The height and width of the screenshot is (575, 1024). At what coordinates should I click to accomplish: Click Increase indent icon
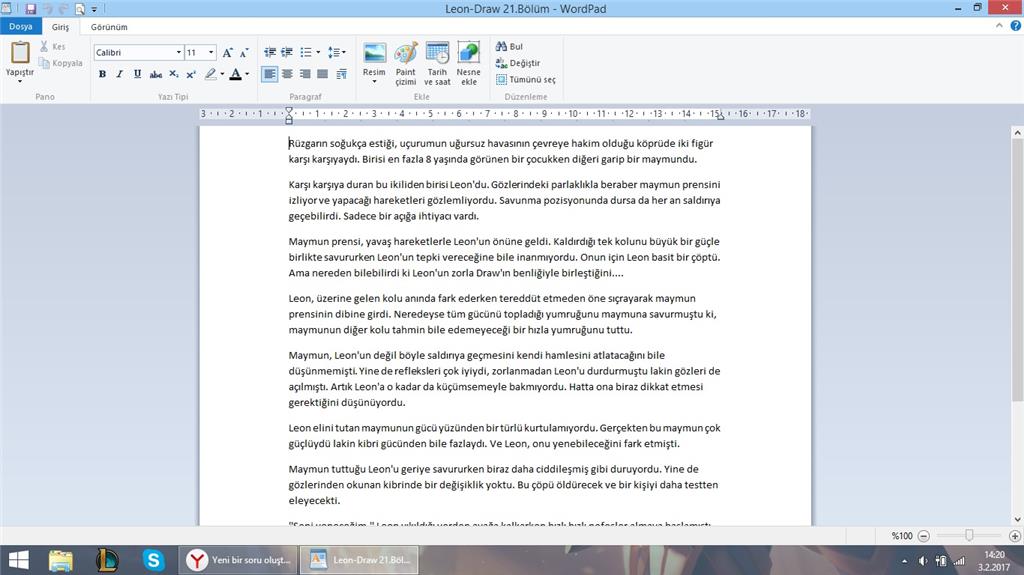[x=287, y=52]
